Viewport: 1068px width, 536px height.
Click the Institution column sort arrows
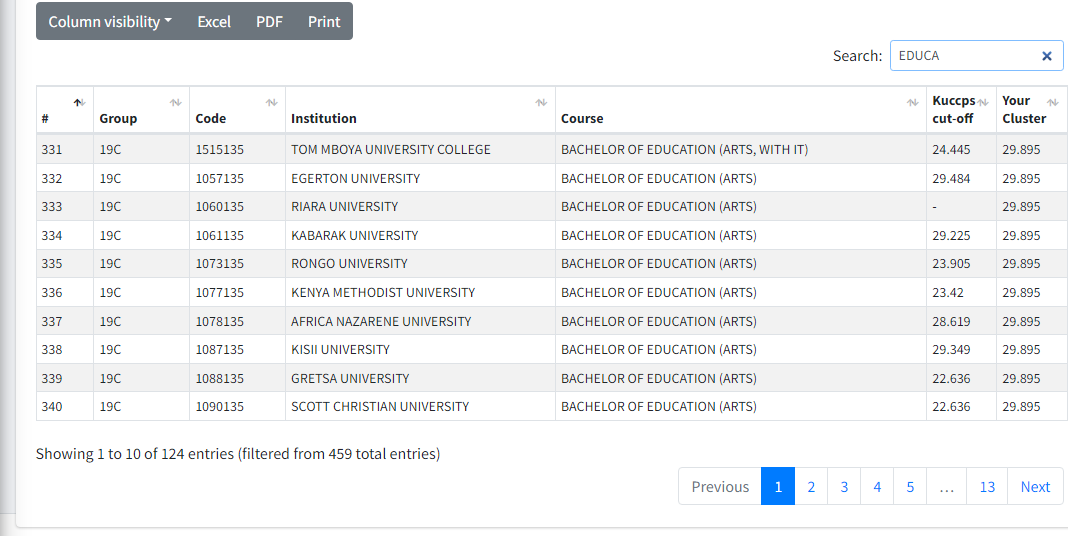click(541, 102)
